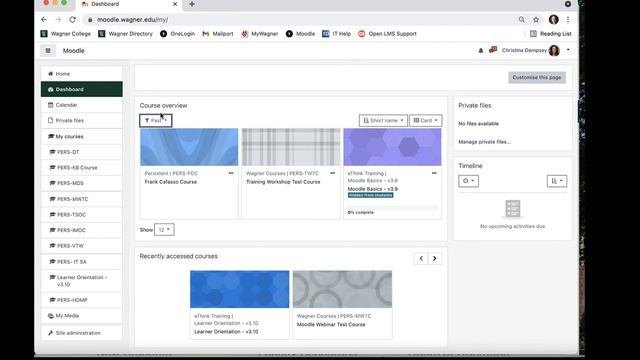Open PERS-TSOC course in sidebar

(x=82, y=215)
